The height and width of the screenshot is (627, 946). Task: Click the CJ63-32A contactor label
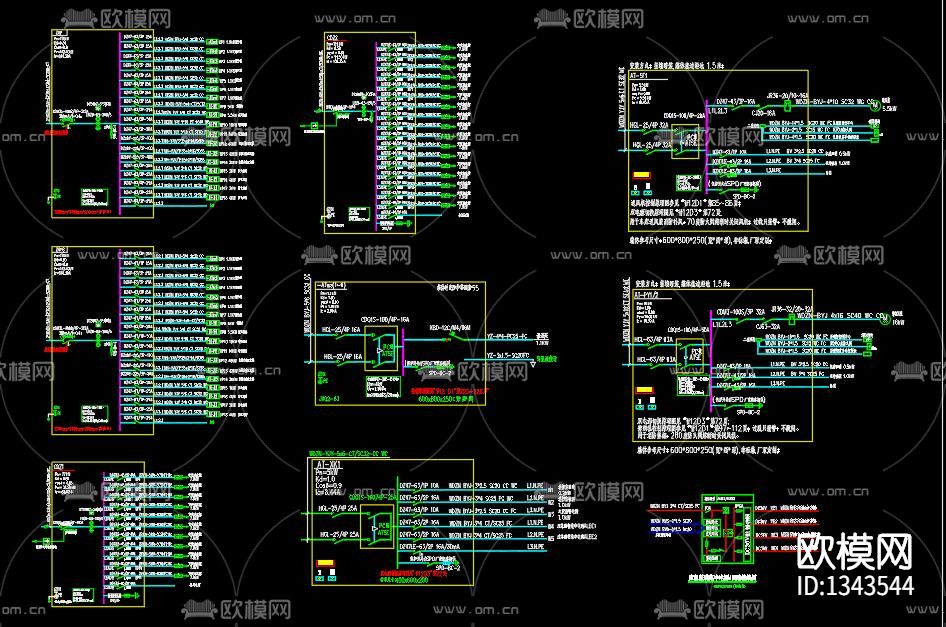pyautogui.click(x=768, y=326)
